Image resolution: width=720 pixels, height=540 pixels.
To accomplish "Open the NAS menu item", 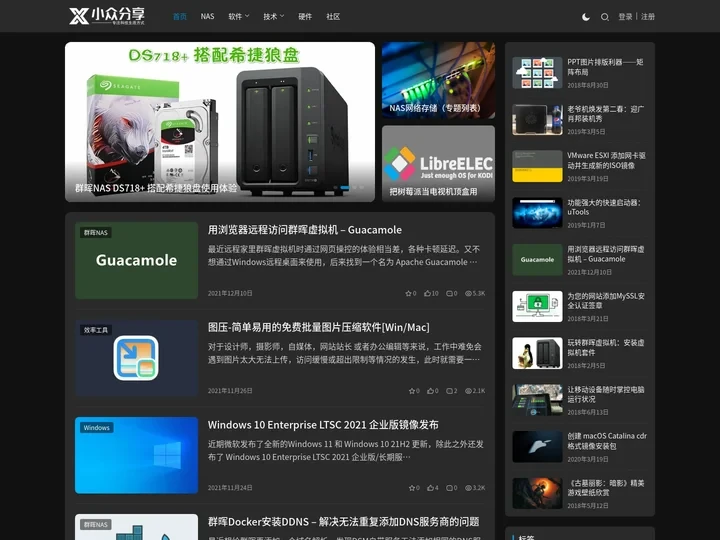I will tap(208, 17).
